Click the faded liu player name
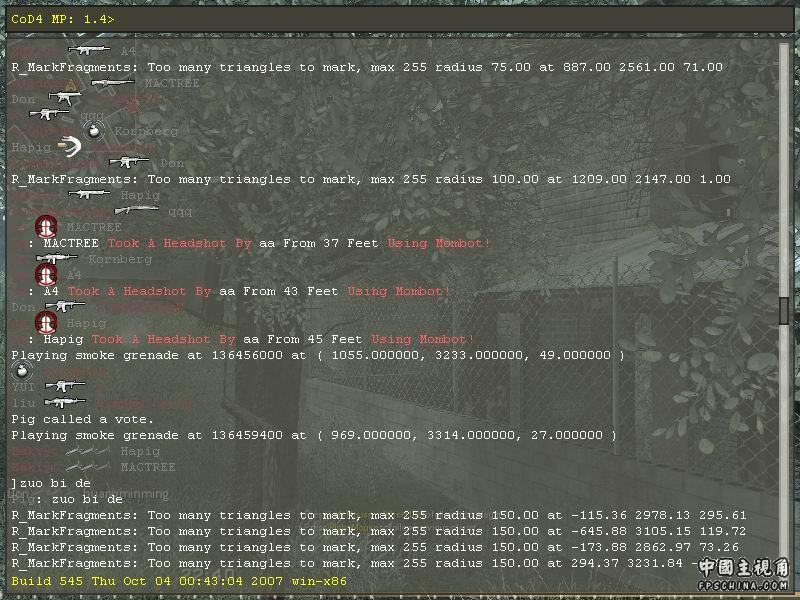The height and width of the screenshot is (600, 800). 23,403
